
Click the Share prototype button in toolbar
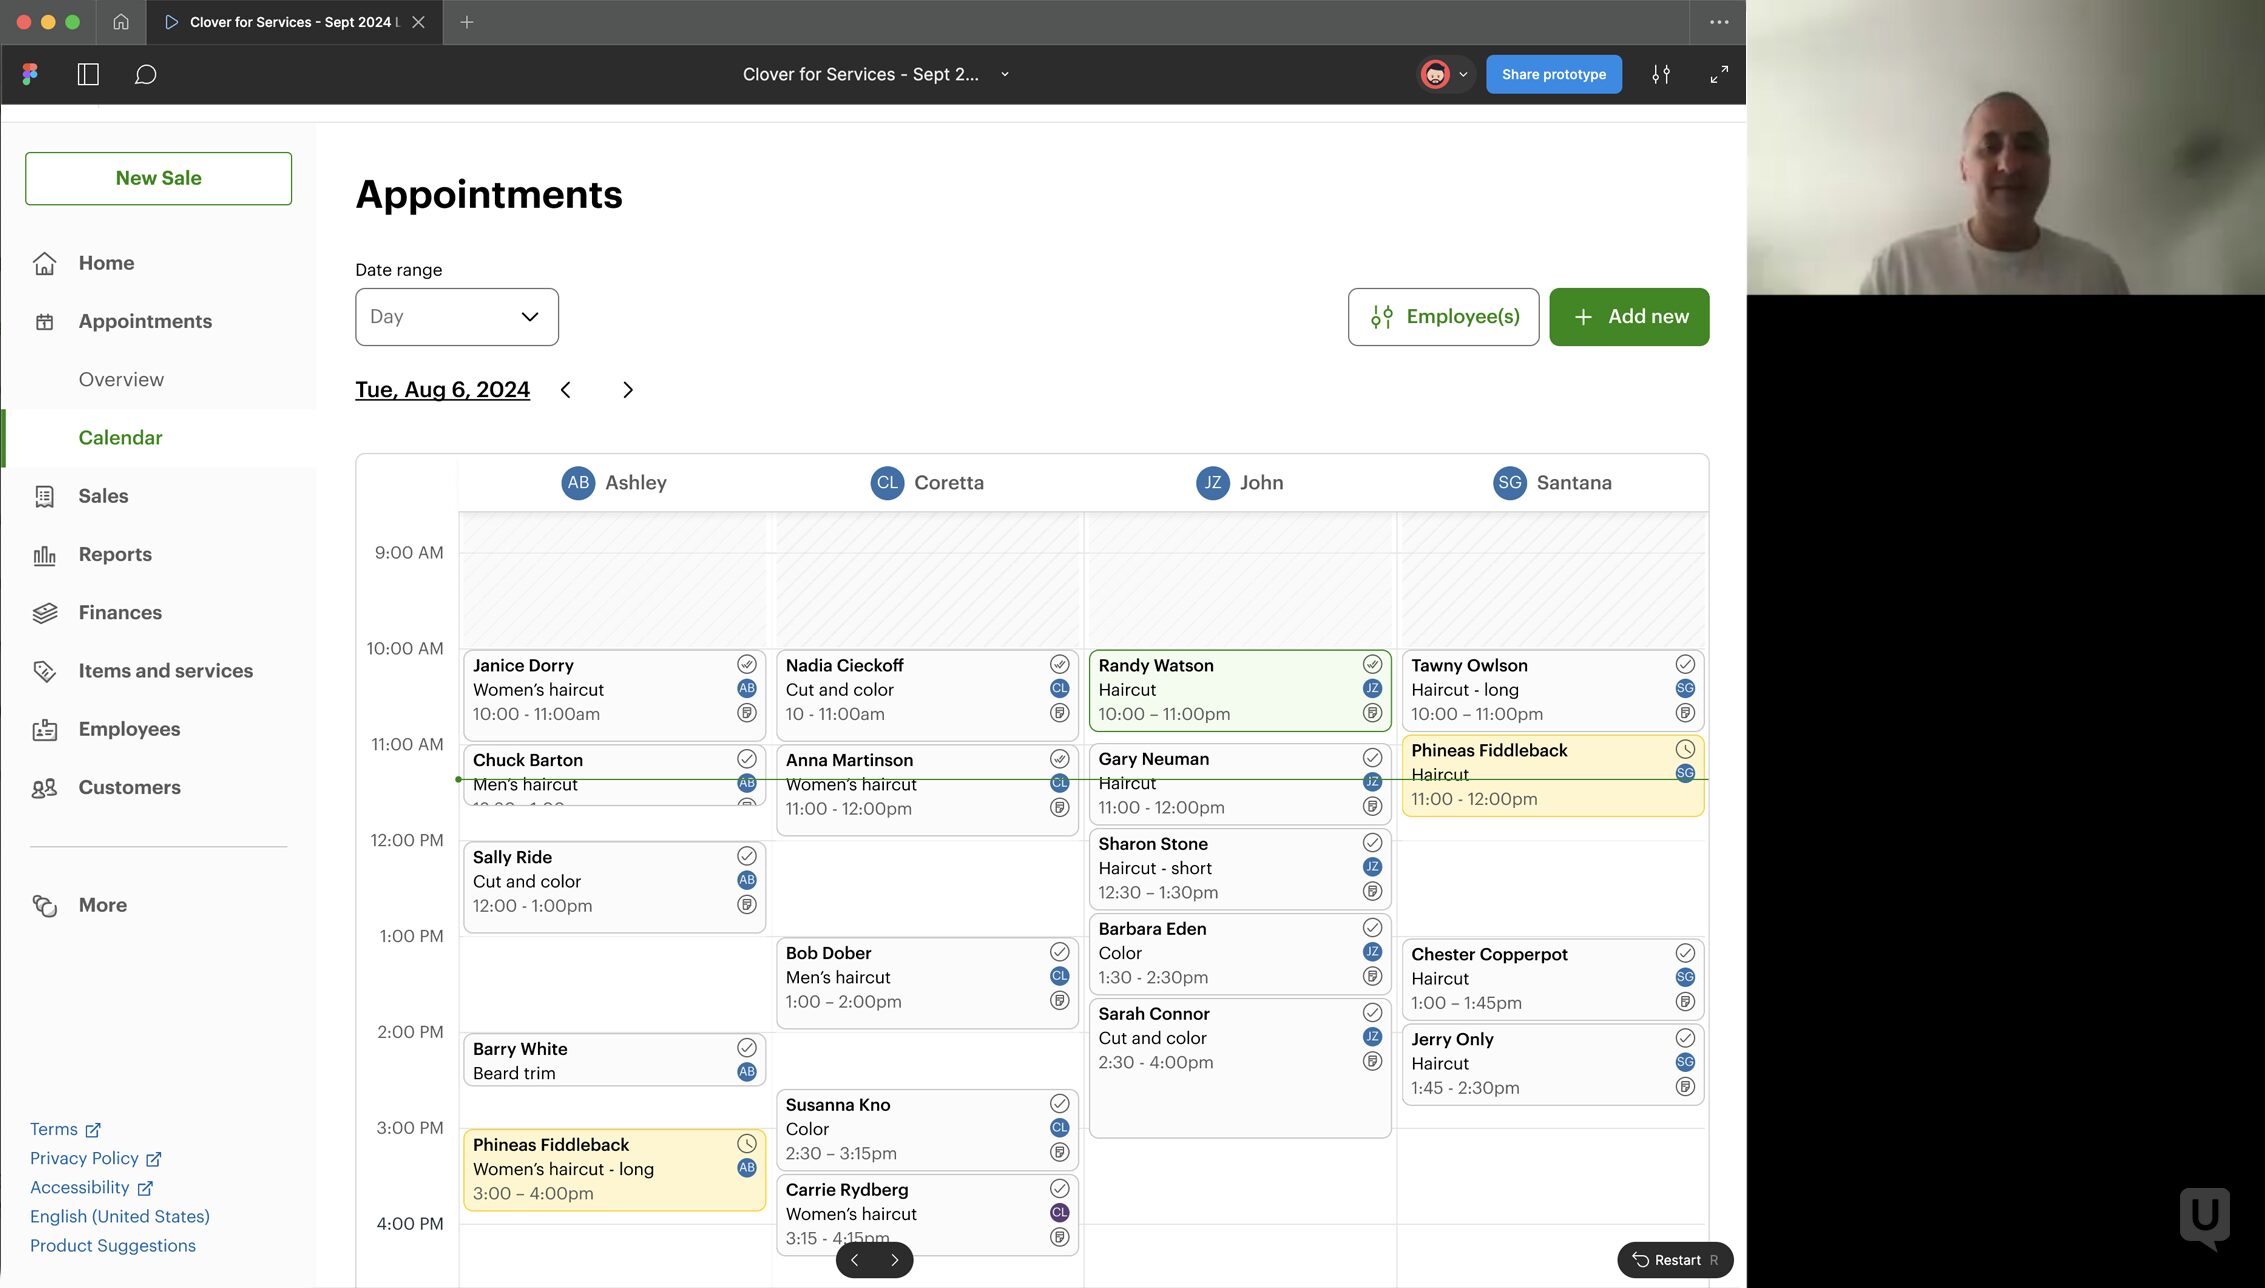click(1554, 73)
